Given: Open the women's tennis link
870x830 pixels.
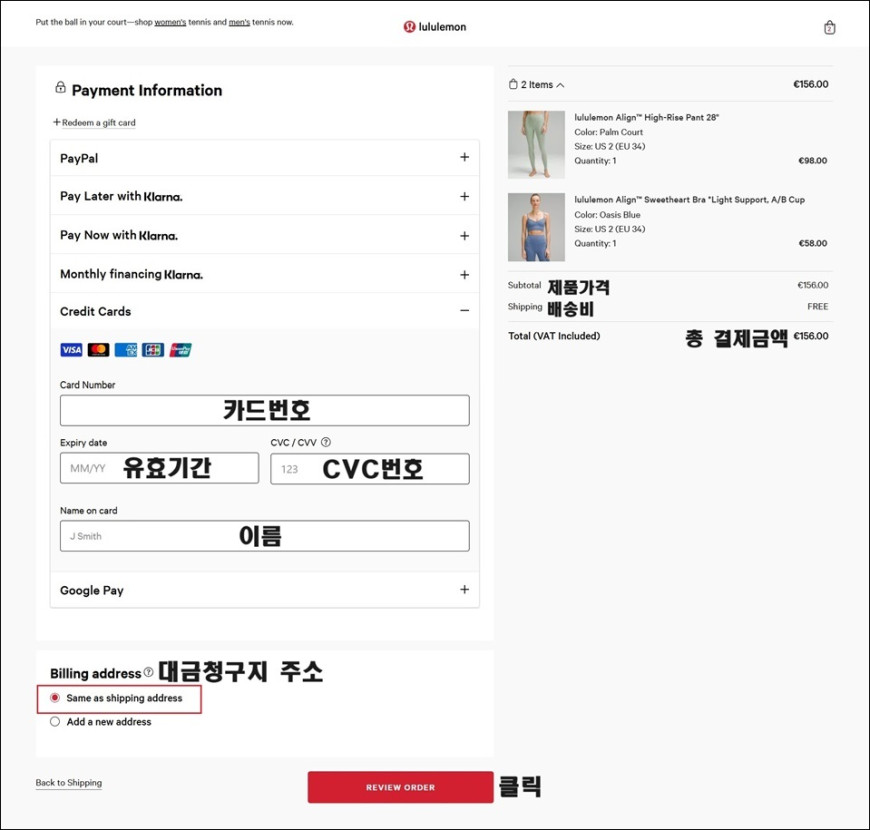Looking at the screenshot, I should (170, 22).
